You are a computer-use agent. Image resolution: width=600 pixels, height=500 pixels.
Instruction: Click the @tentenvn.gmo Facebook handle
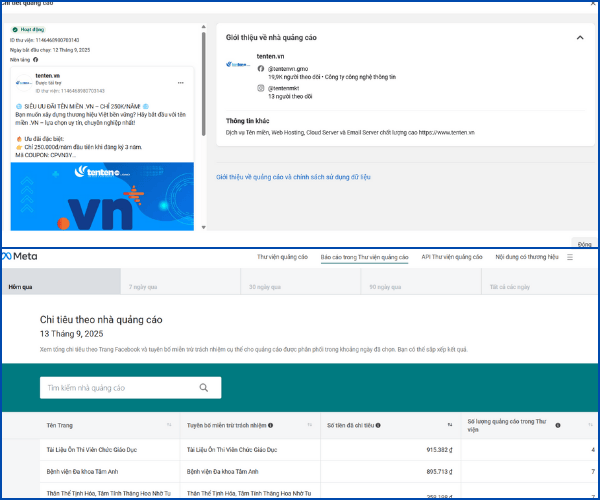(x=288, y=69)
